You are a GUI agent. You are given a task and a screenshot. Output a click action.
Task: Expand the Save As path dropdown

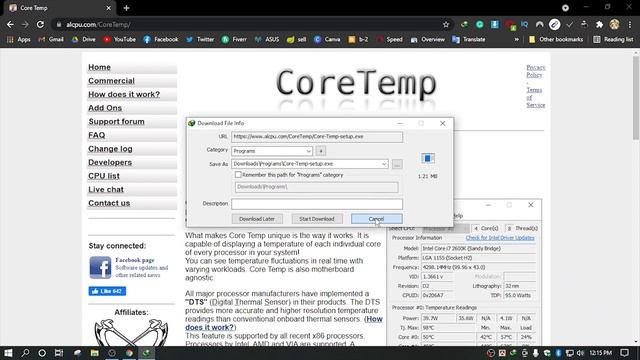[384, 164]
